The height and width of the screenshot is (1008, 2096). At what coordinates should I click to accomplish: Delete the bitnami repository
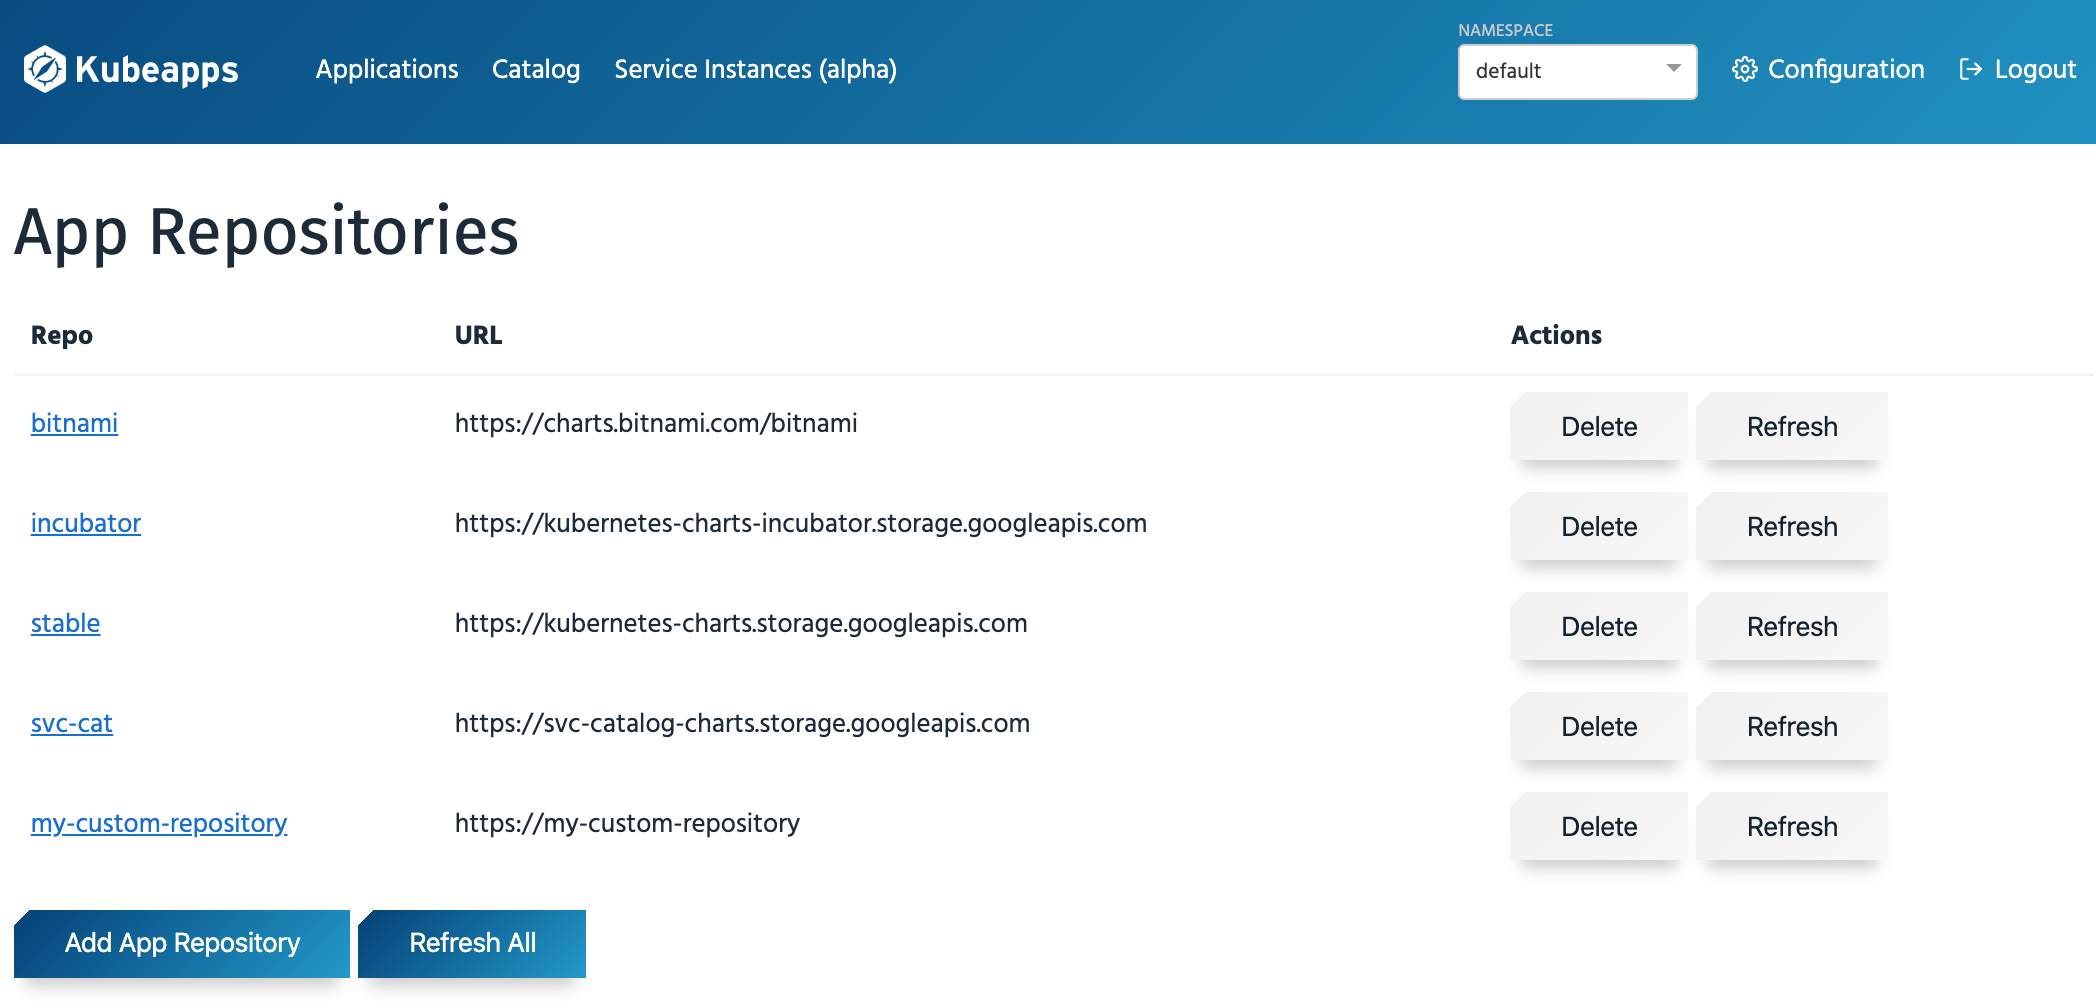[1598, 426]
